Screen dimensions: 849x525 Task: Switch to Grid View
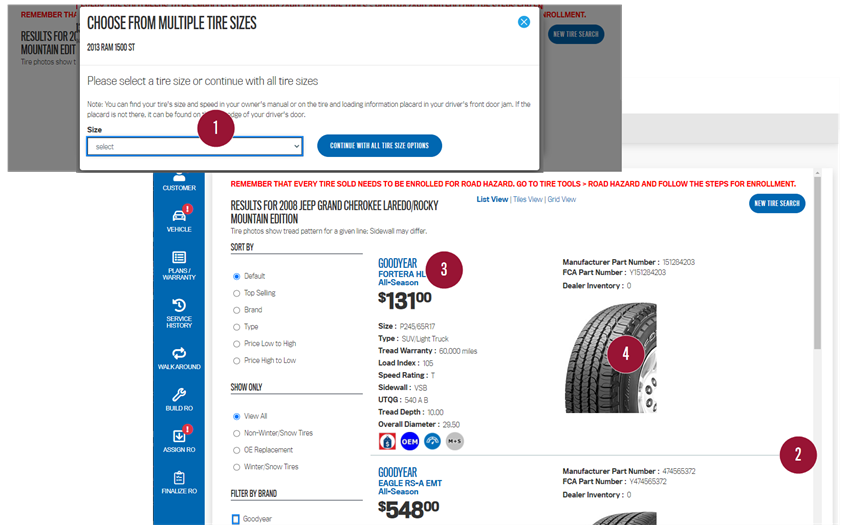(x=561, y=199)
